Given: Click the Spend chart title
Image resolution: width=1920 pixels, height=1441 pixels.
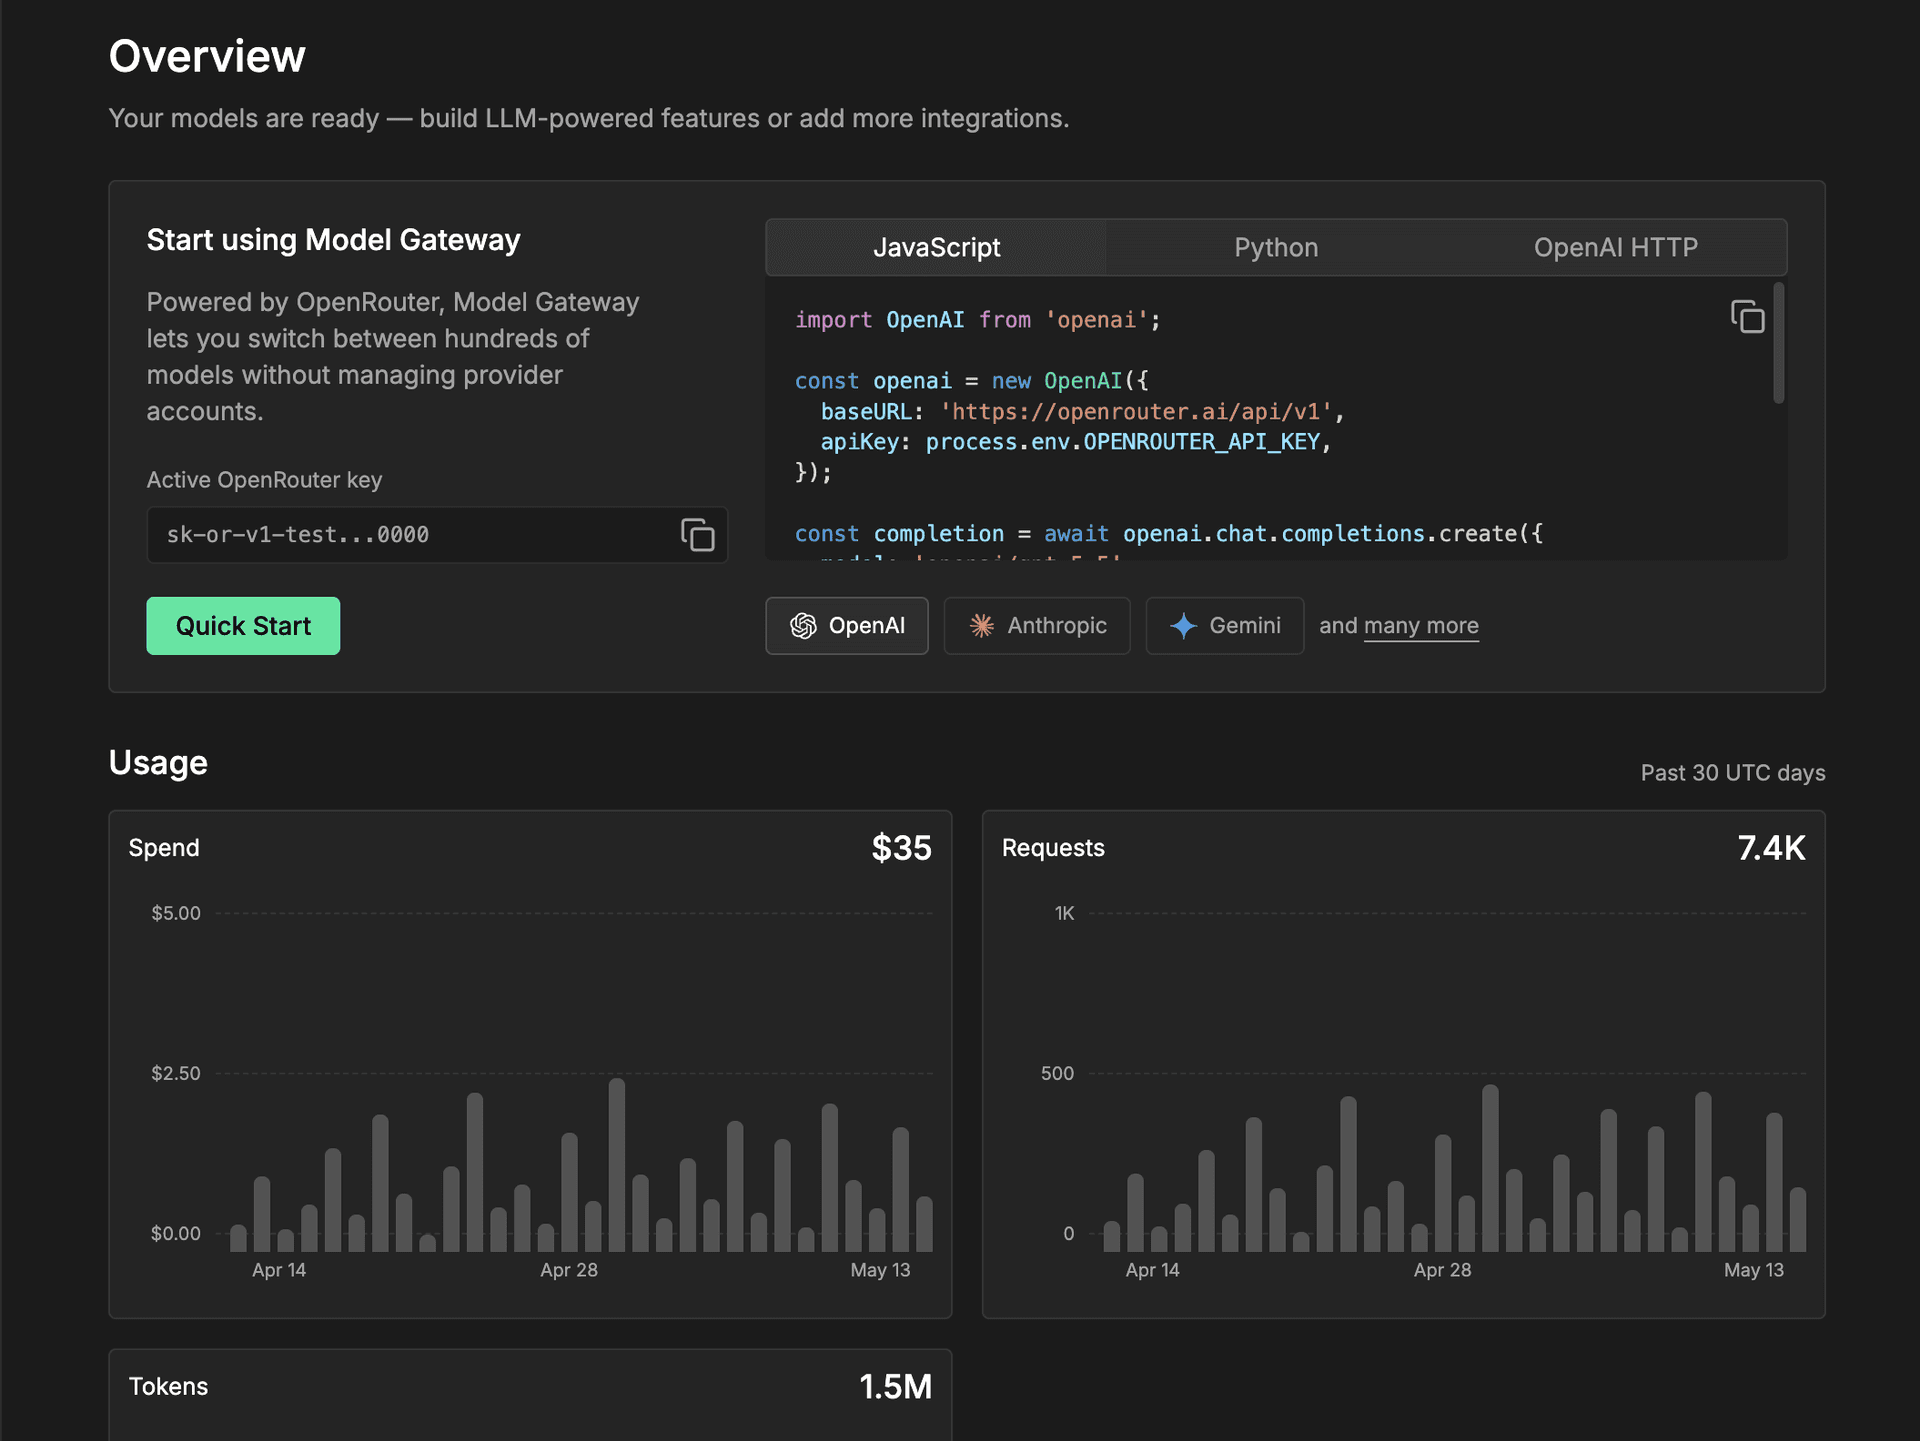Looking at the screenshot, I should [x=164, y=848].
